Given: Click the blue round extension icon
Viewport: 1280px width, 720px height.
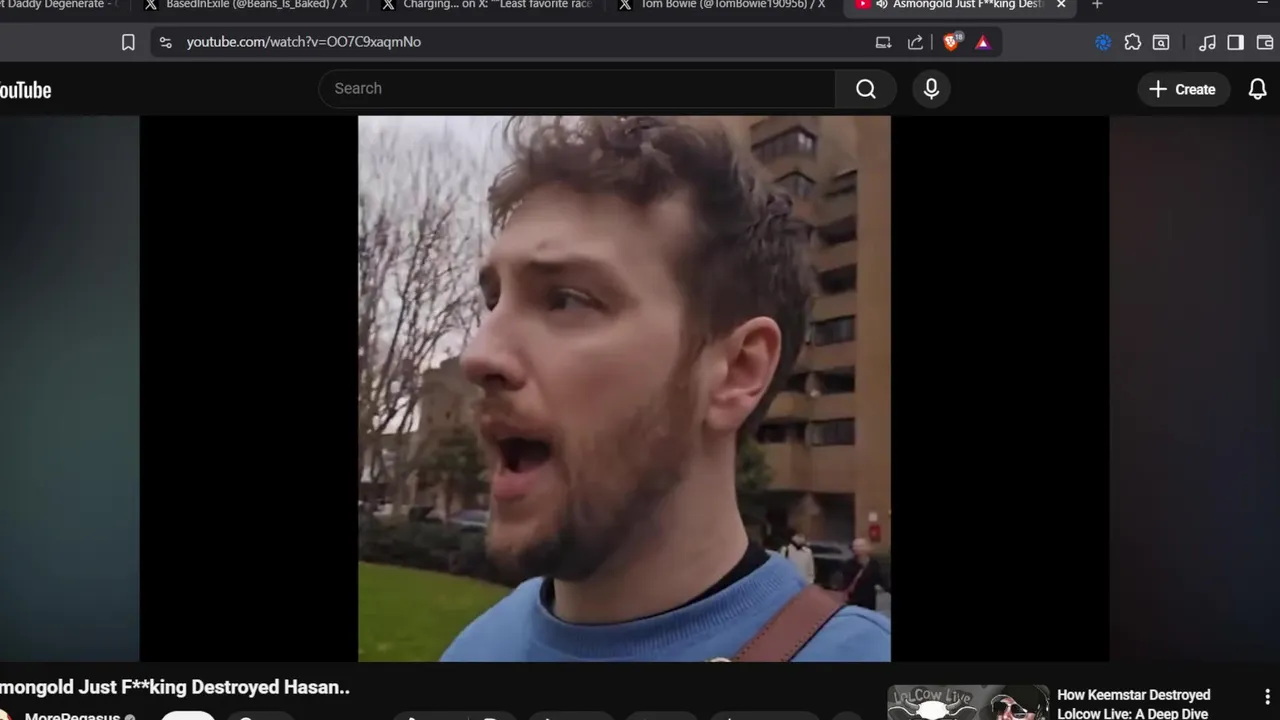Looking at the screenshot, I should pos(1103,42).
